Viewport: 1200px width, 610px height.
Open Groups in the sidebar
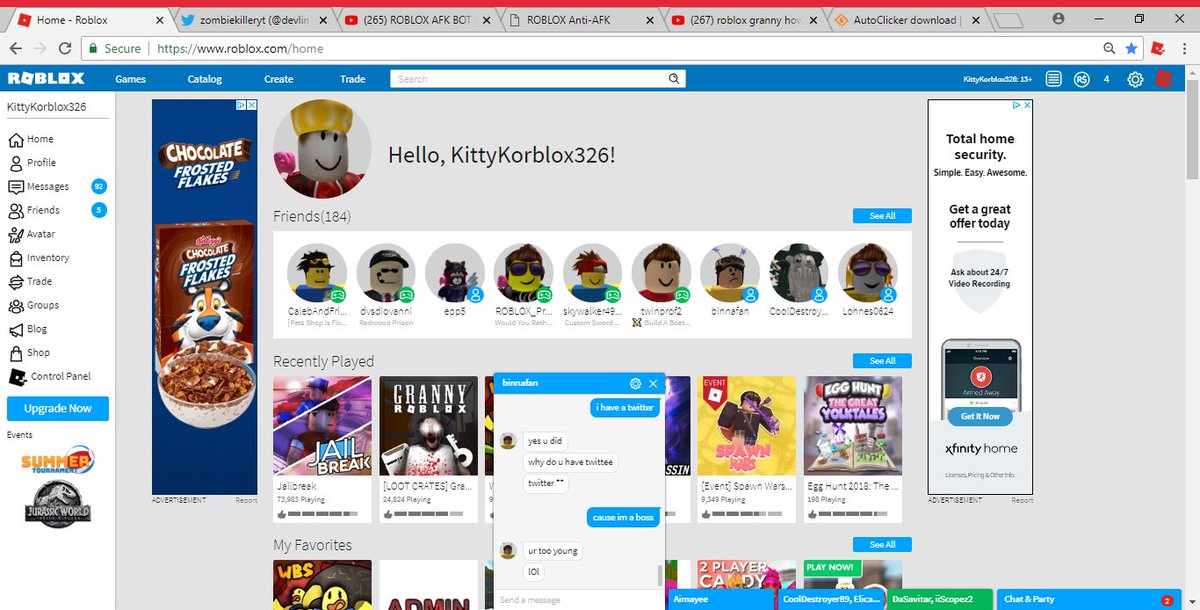coord(34,305)
